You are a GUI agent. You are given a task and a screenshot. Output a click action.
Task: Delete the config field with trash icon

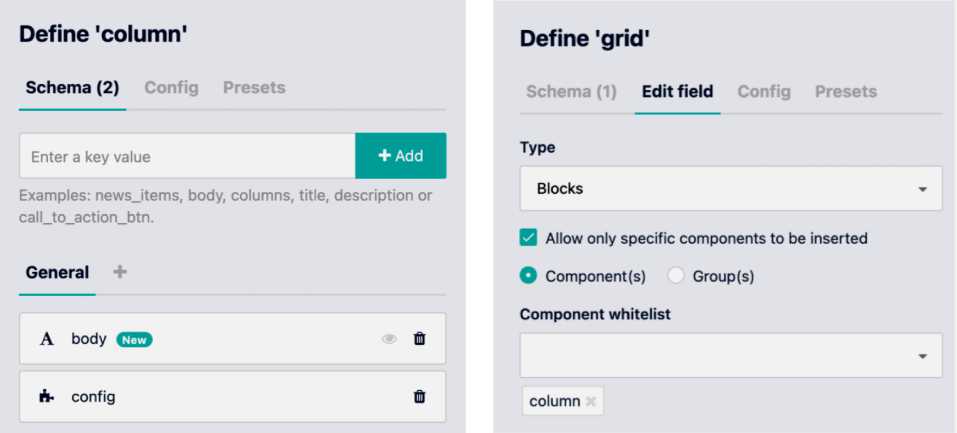coord(419,397)
